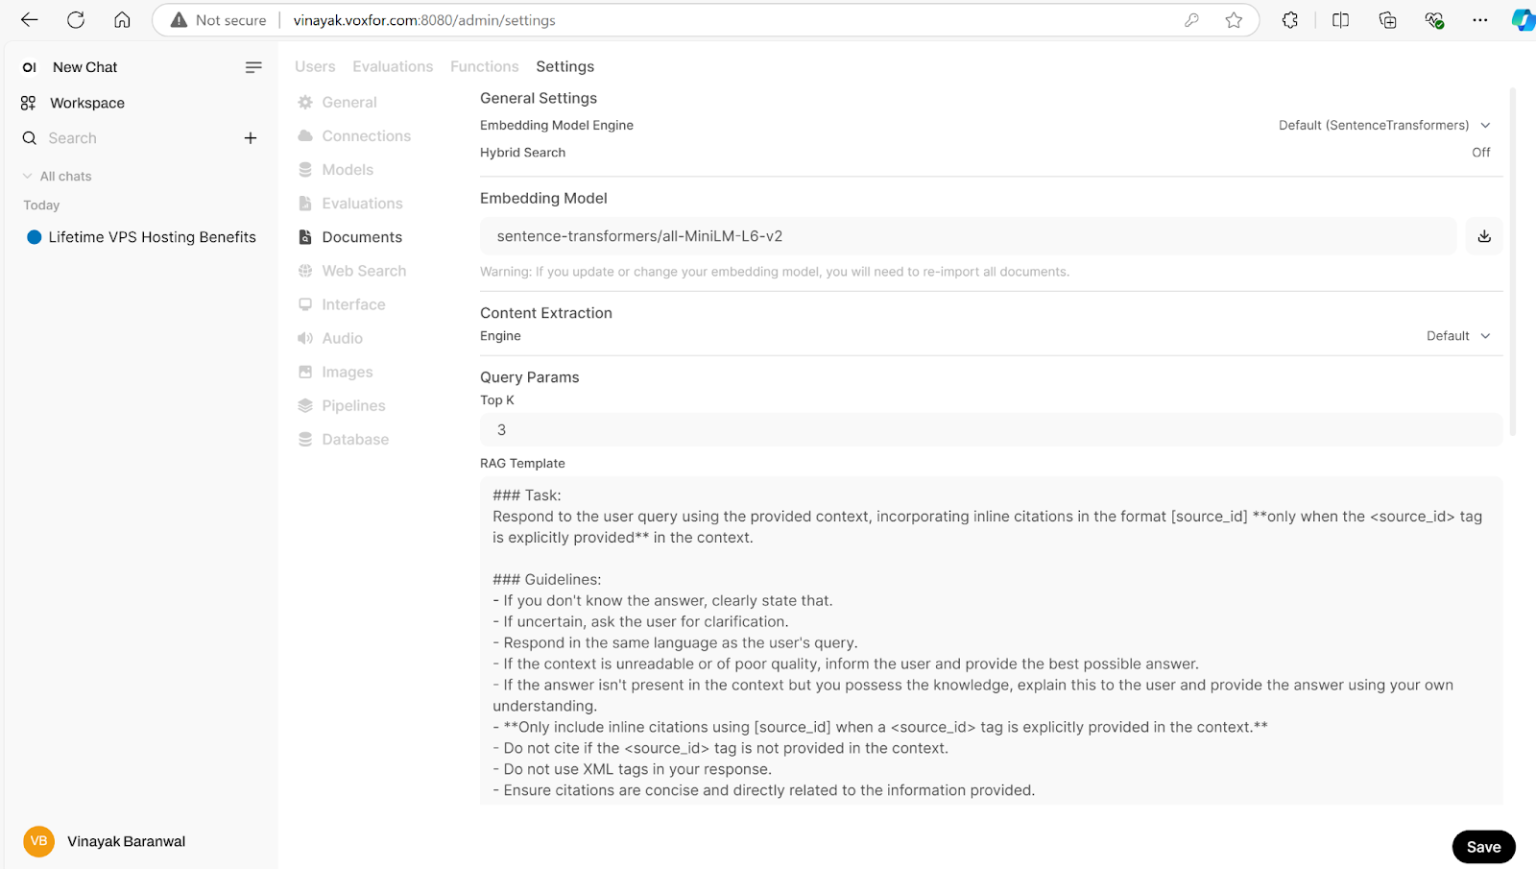1536x869 pixels.
Task: Open the Embedding Model Engine dropdown
Action: 1384,125
